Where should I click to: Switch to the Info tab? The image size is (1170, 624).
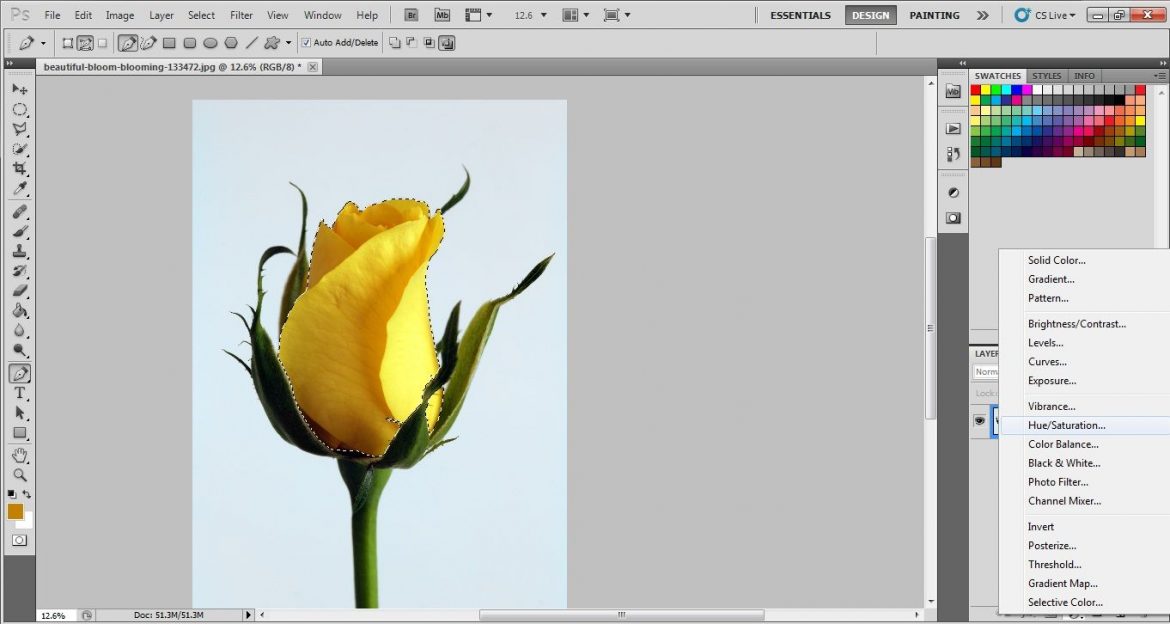[x=1083, y=75]
